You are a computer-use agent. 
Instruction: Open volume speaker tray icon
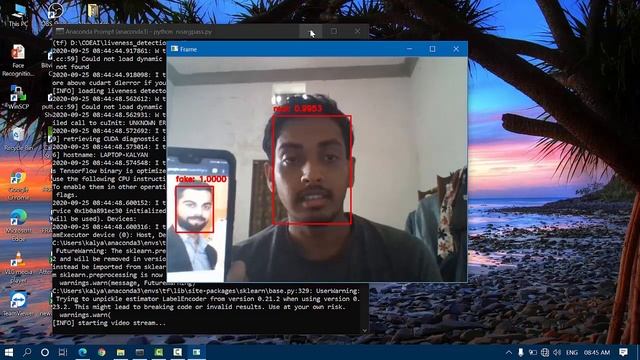[x=557, y=352]
